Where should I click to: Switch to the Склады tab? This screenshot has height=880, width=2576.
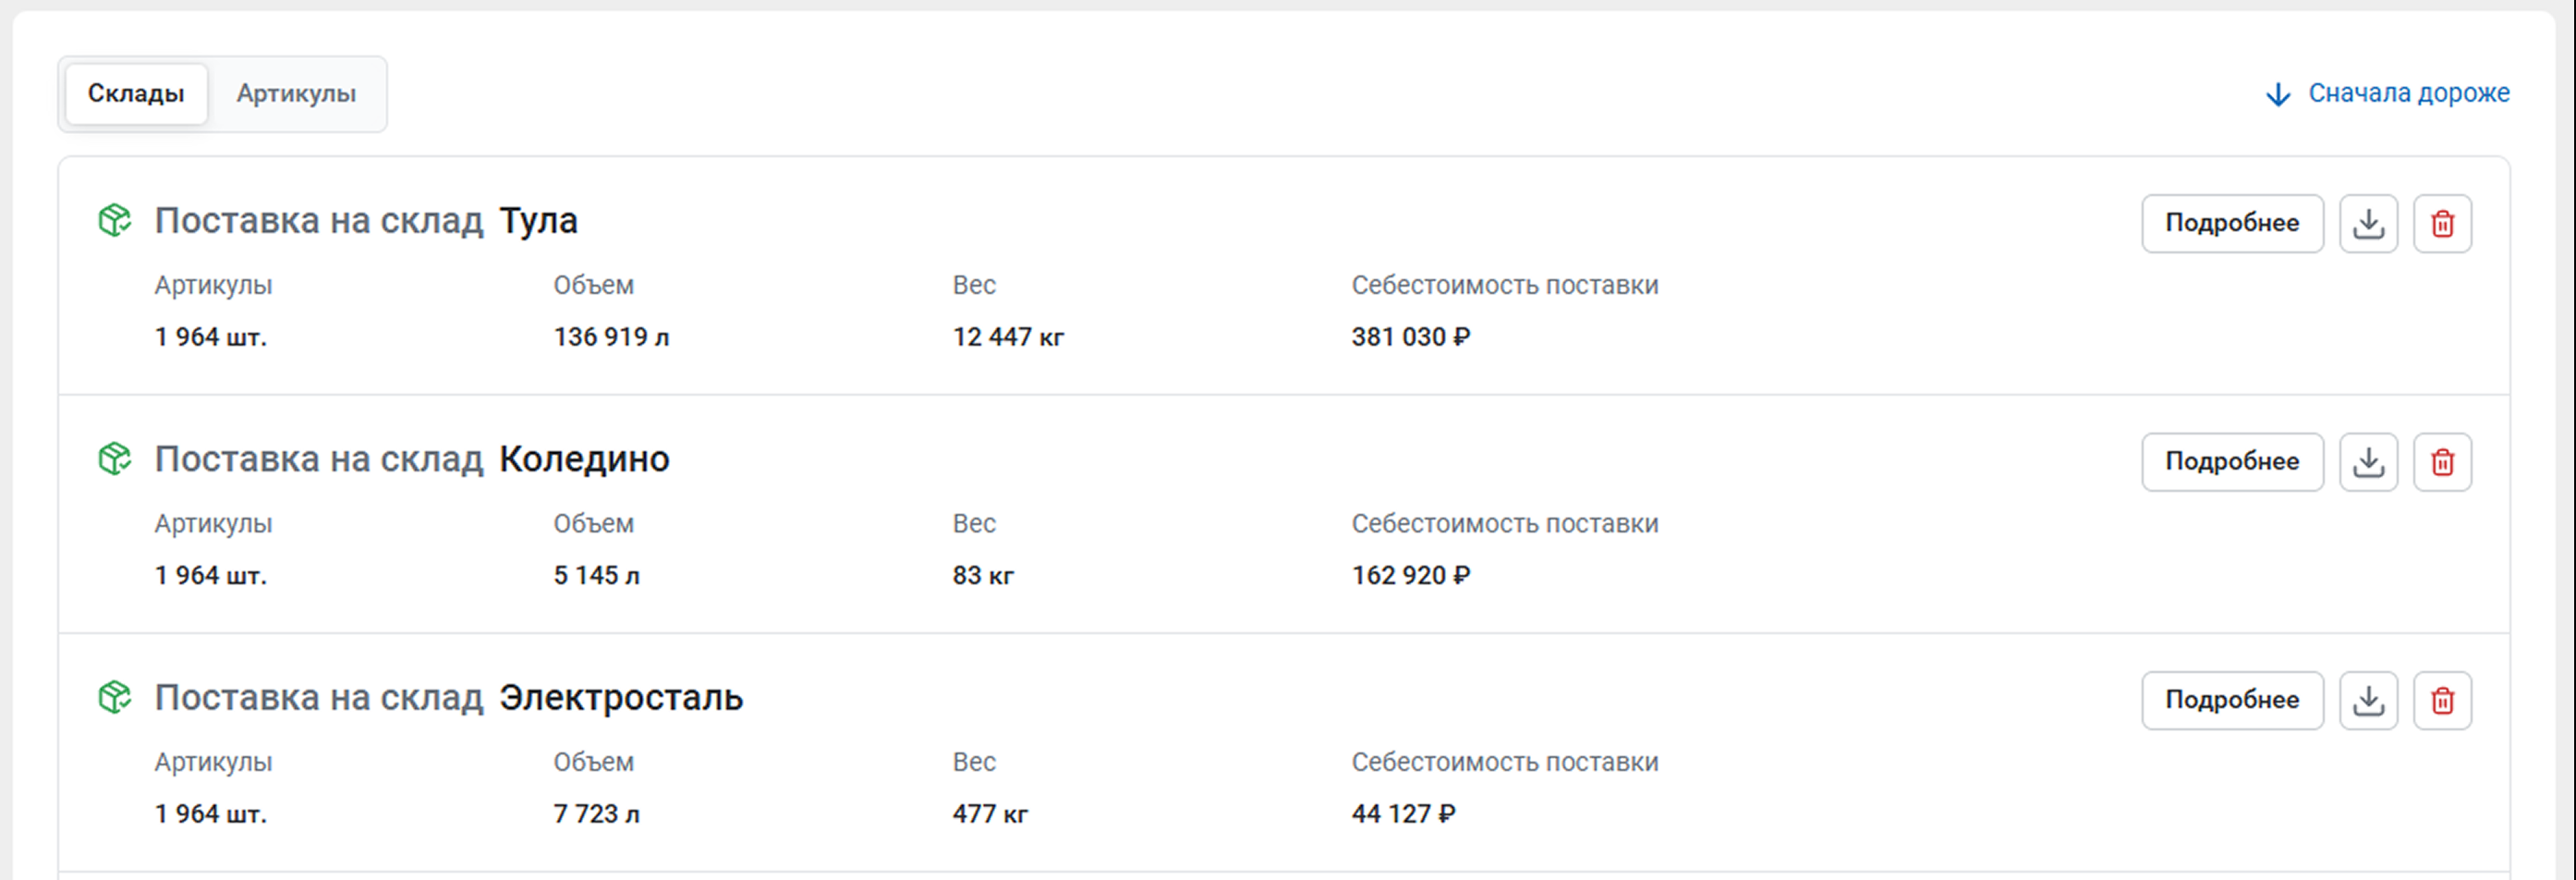(136, 94)
